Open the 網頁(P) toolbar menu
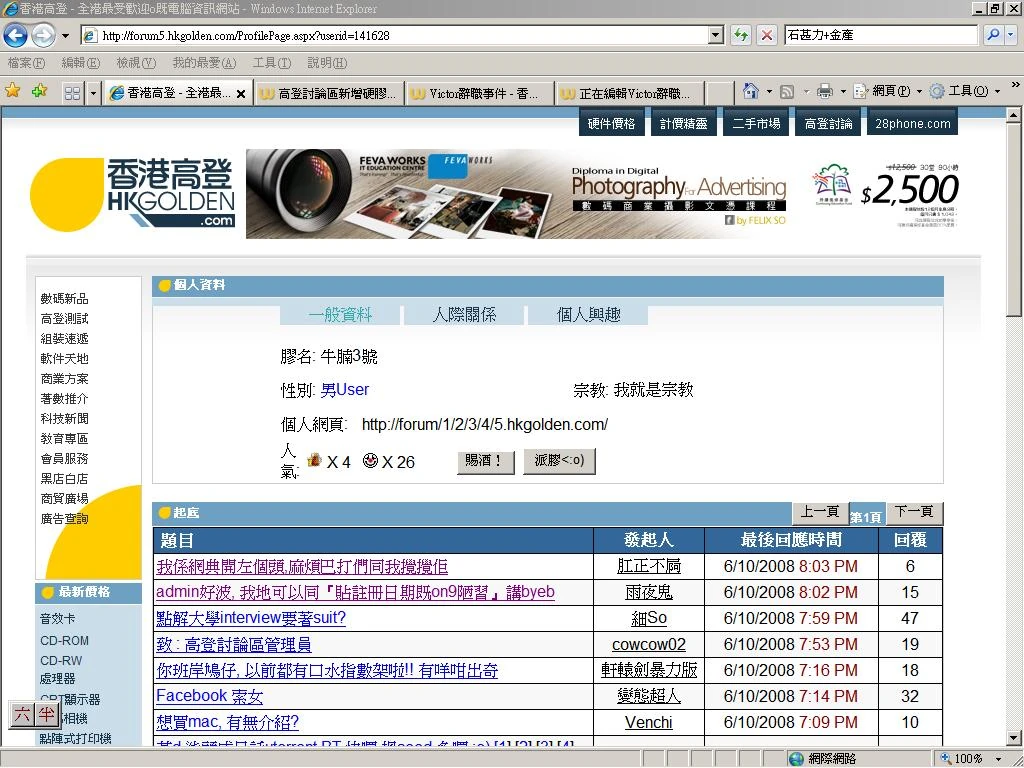The height and width of the screenshot is (768, 1024). click(887, 91)
